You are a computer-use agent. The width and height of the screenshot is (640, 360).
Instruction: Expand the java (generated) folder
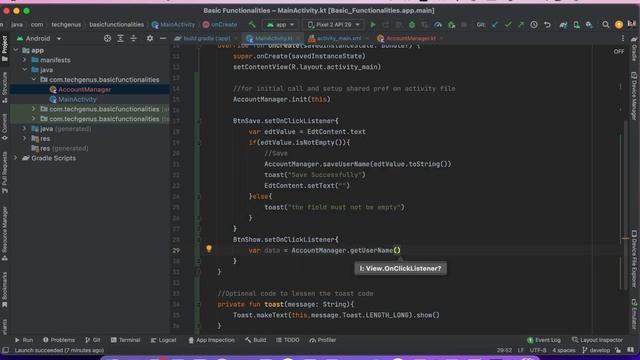(25, 129)
